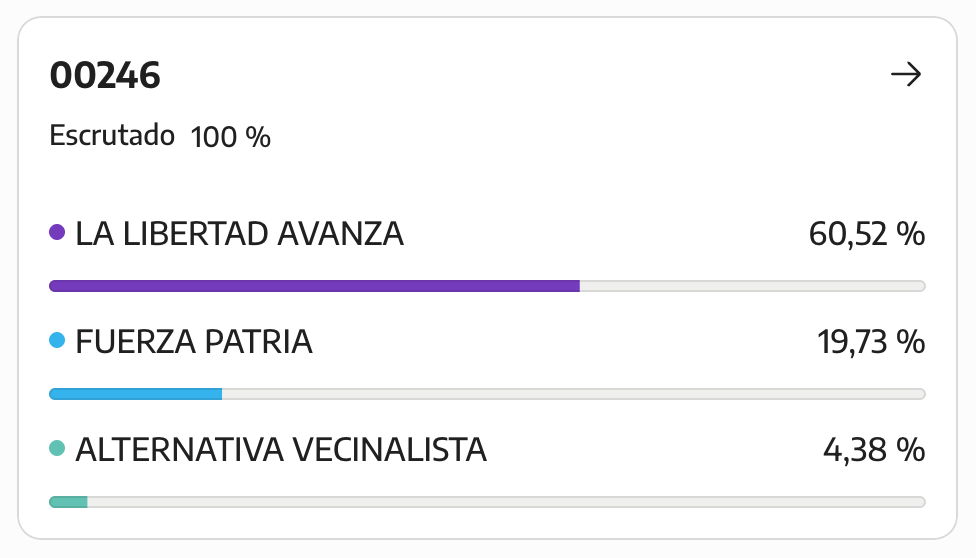Click the blue filled progress bar
Image resolution: width=976 pixels, height=558 pixels.
pos(136,394)
